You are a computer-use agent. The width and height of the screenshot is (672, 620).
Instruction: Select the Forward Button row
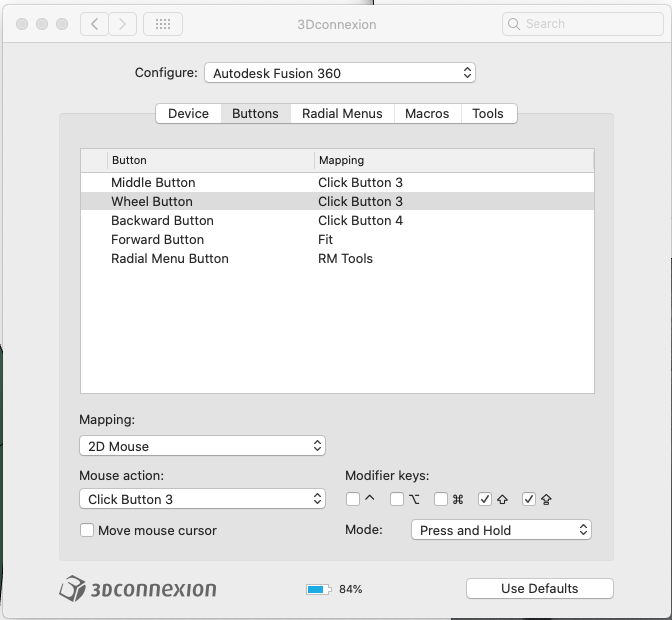pos(337,240)
